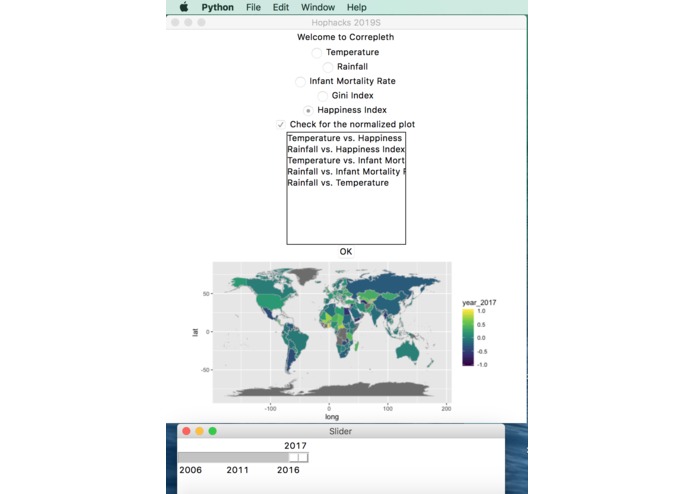695x494 pixels.
Task: Select 'Rainfall vs. Infant Mortality' list entry
Action: tap(346, 171)
